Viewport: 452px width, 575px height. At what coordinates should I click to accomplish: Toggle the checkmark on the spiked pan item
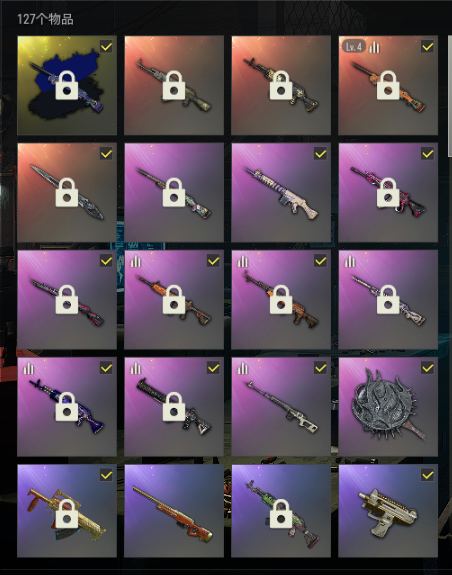click(x=427, y=368)
